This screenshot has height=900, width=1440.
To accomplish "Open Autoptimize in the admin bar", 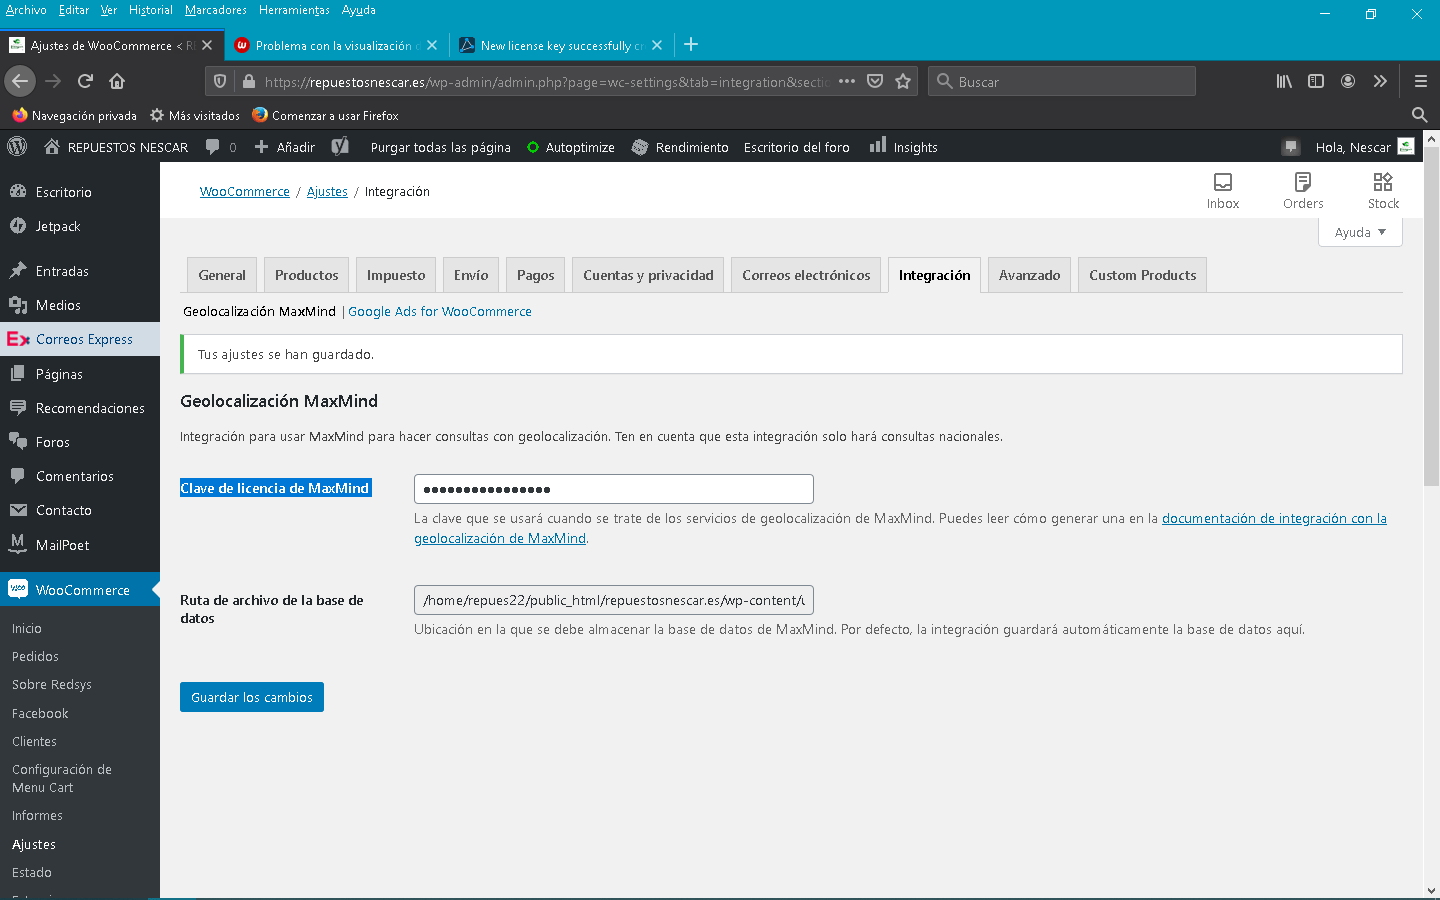I will point(570,146).
